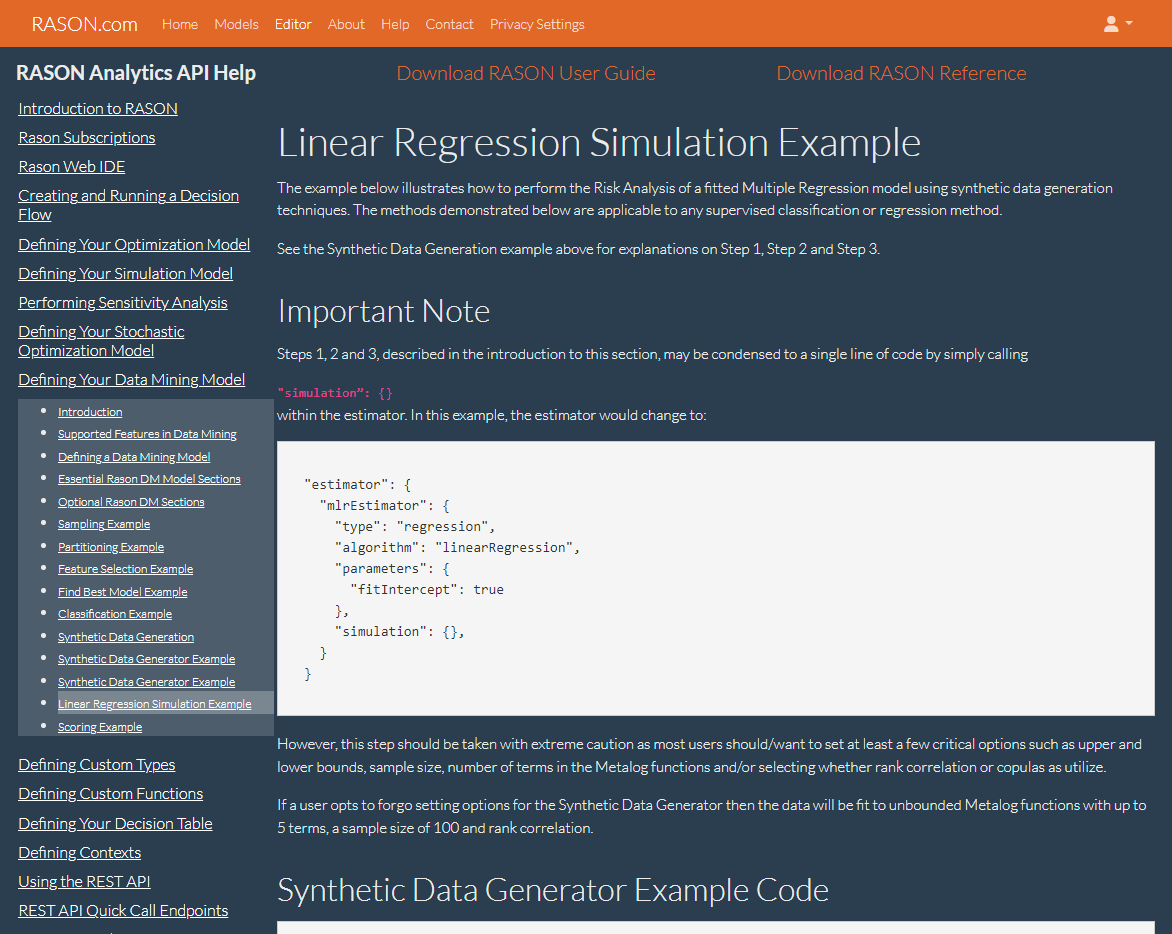
Task: Click Synthetic Data Generator Example Code heading
Action: pos(553,890)
